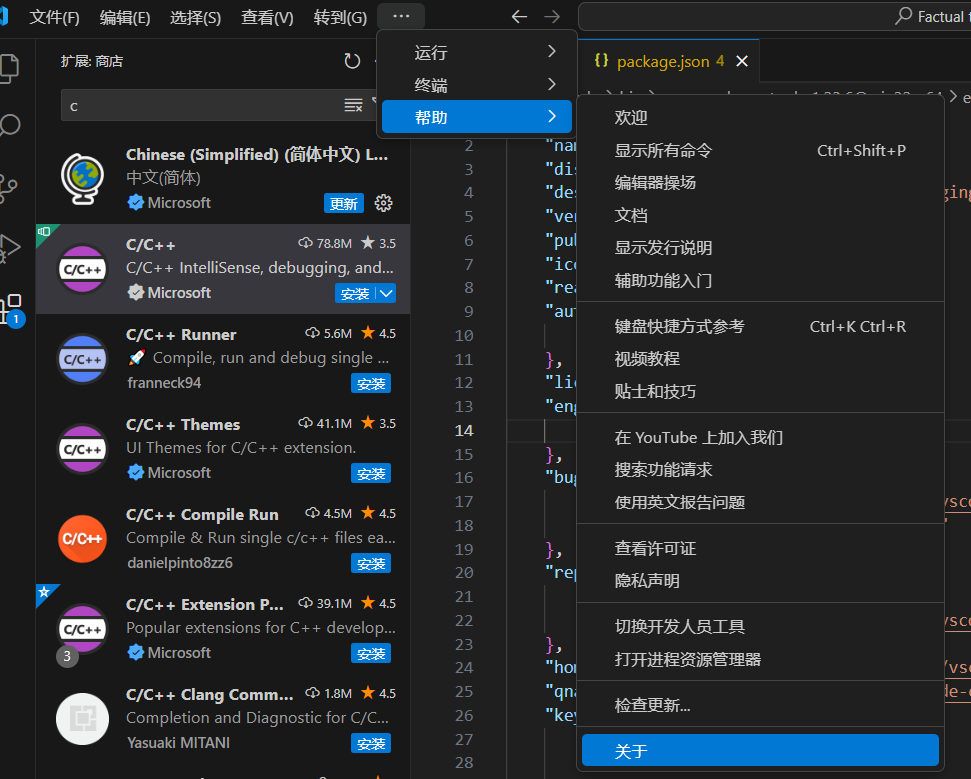Click the C/C++ Themes extension logo
This screenshot has width=971, height=779.
82,449
